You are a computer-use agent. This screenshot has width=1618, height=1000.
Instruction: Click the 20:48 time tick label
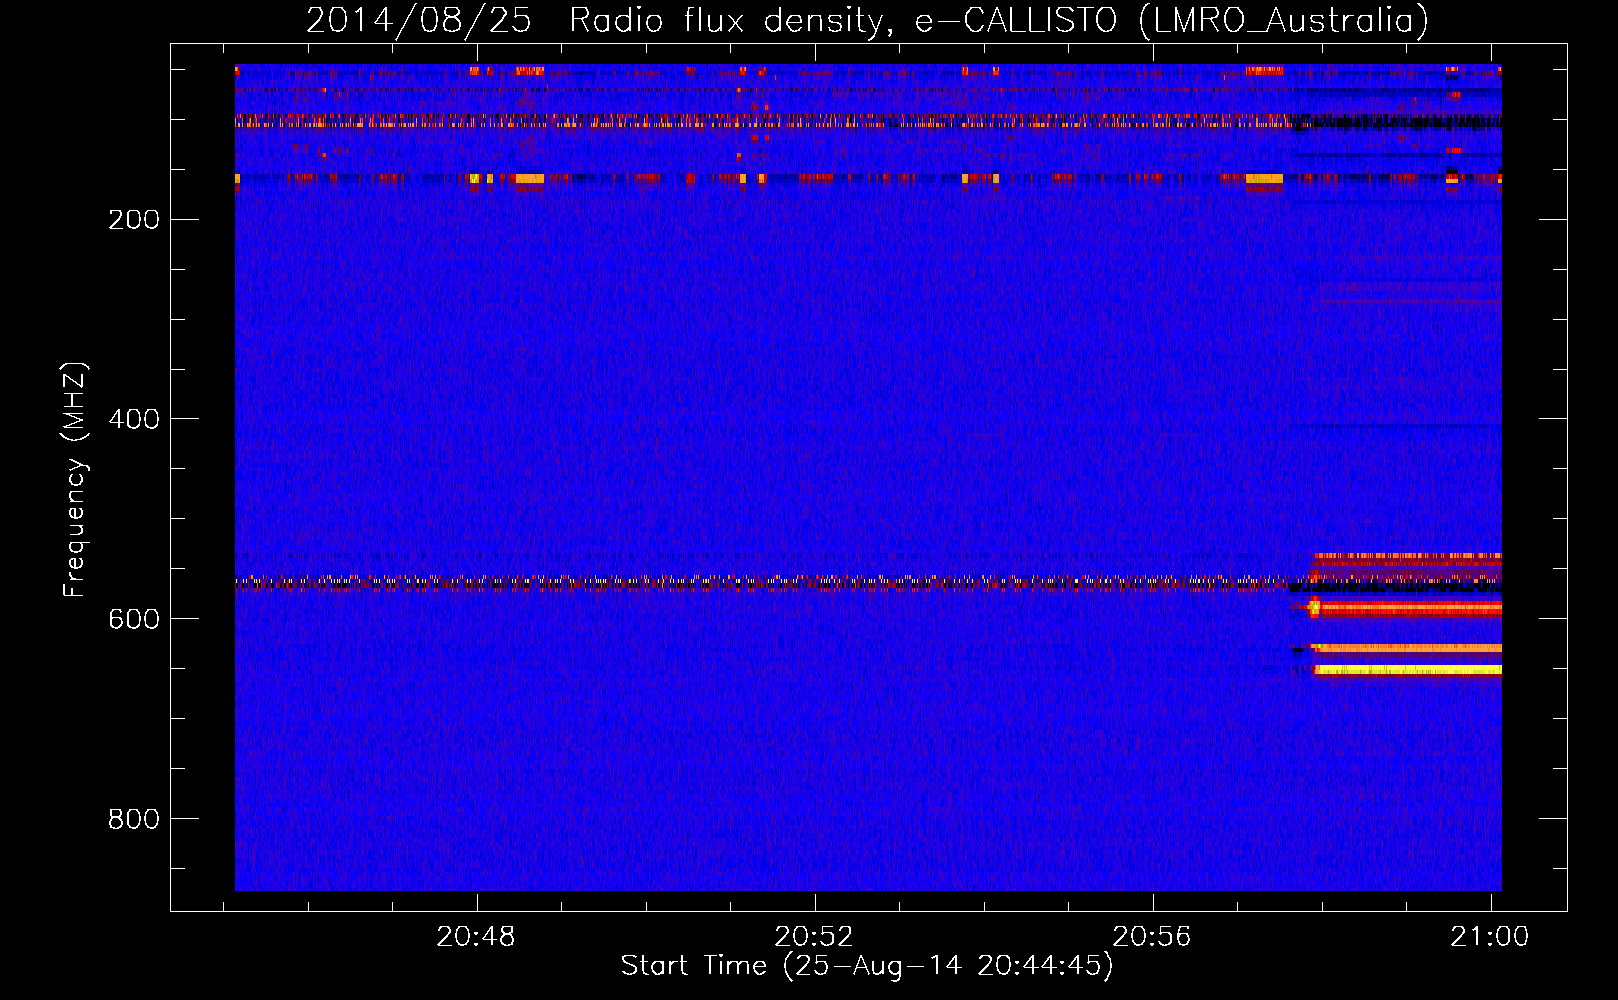(476, 936)
